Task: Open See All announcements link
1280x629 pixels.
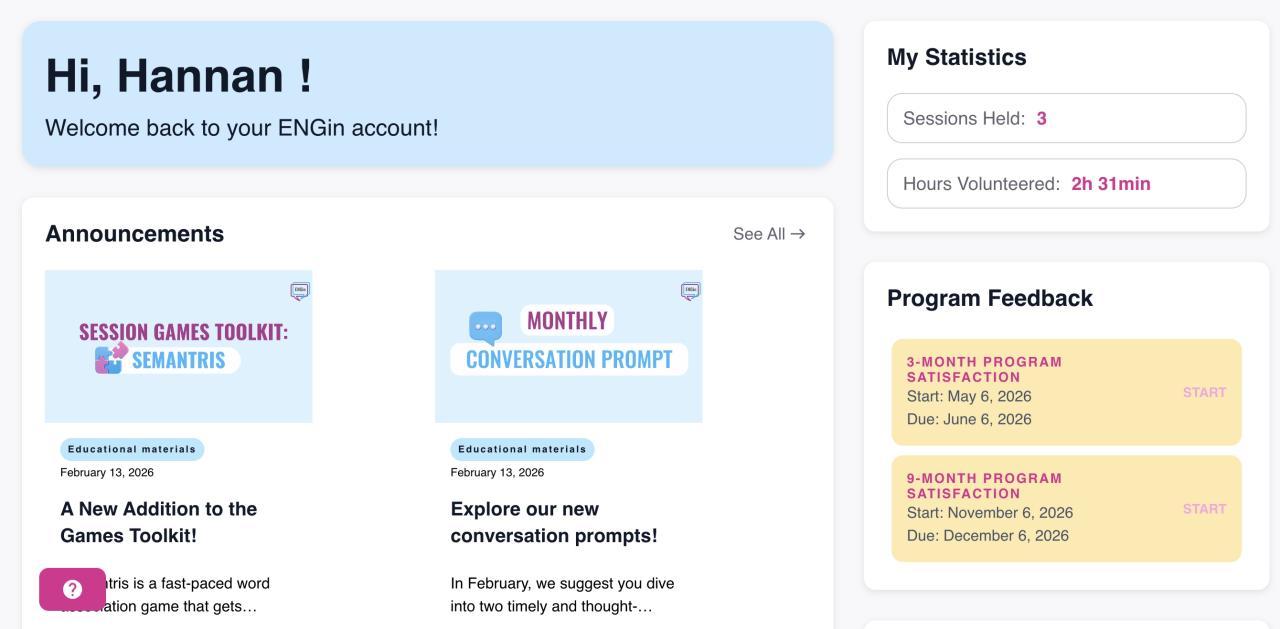Action: 768,234
